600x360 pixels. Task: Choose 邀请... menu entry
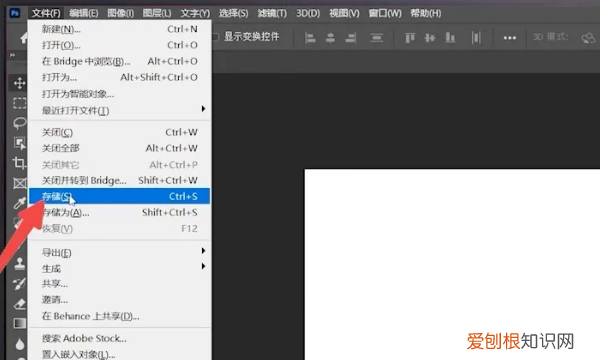120,300
